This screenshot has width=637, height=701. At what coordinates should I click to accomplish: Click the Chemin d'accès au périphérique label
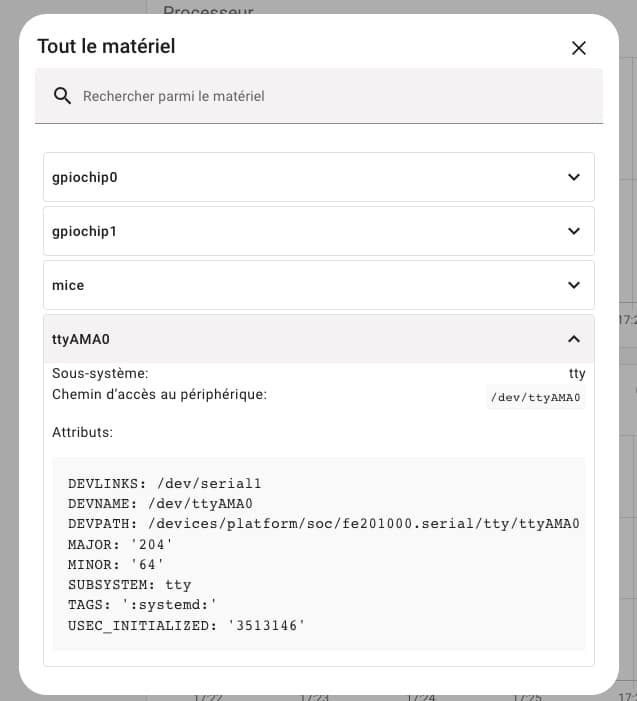pos(159,394)
